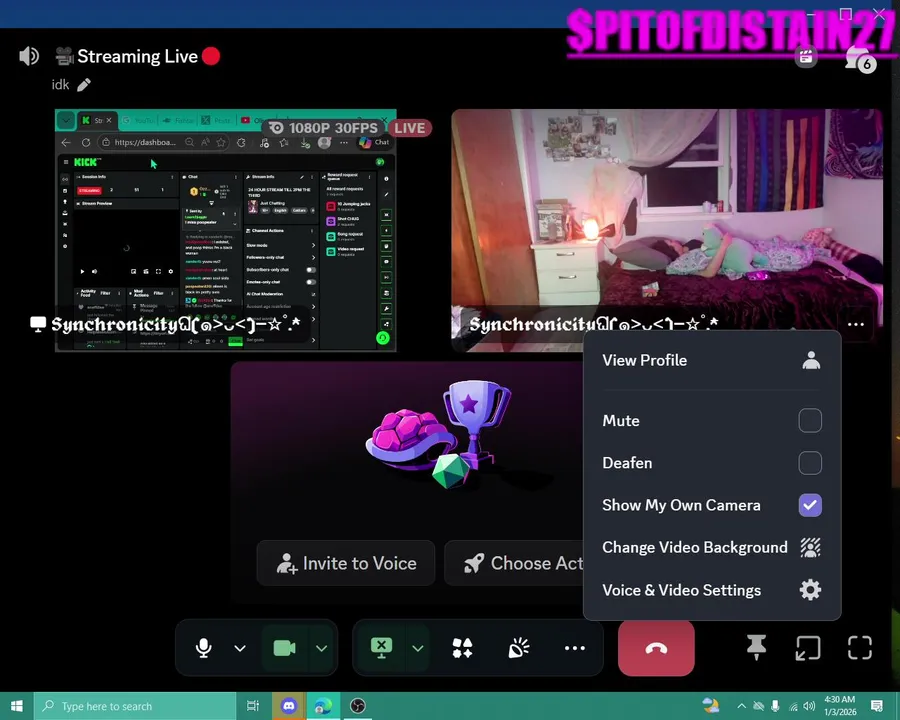Open Task View on the taskbar

tap(253, 706)
